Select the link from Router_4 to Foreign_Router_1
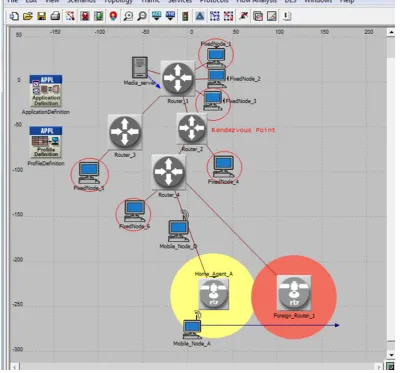This screenshot has height=373, width=400. point(232,229)
